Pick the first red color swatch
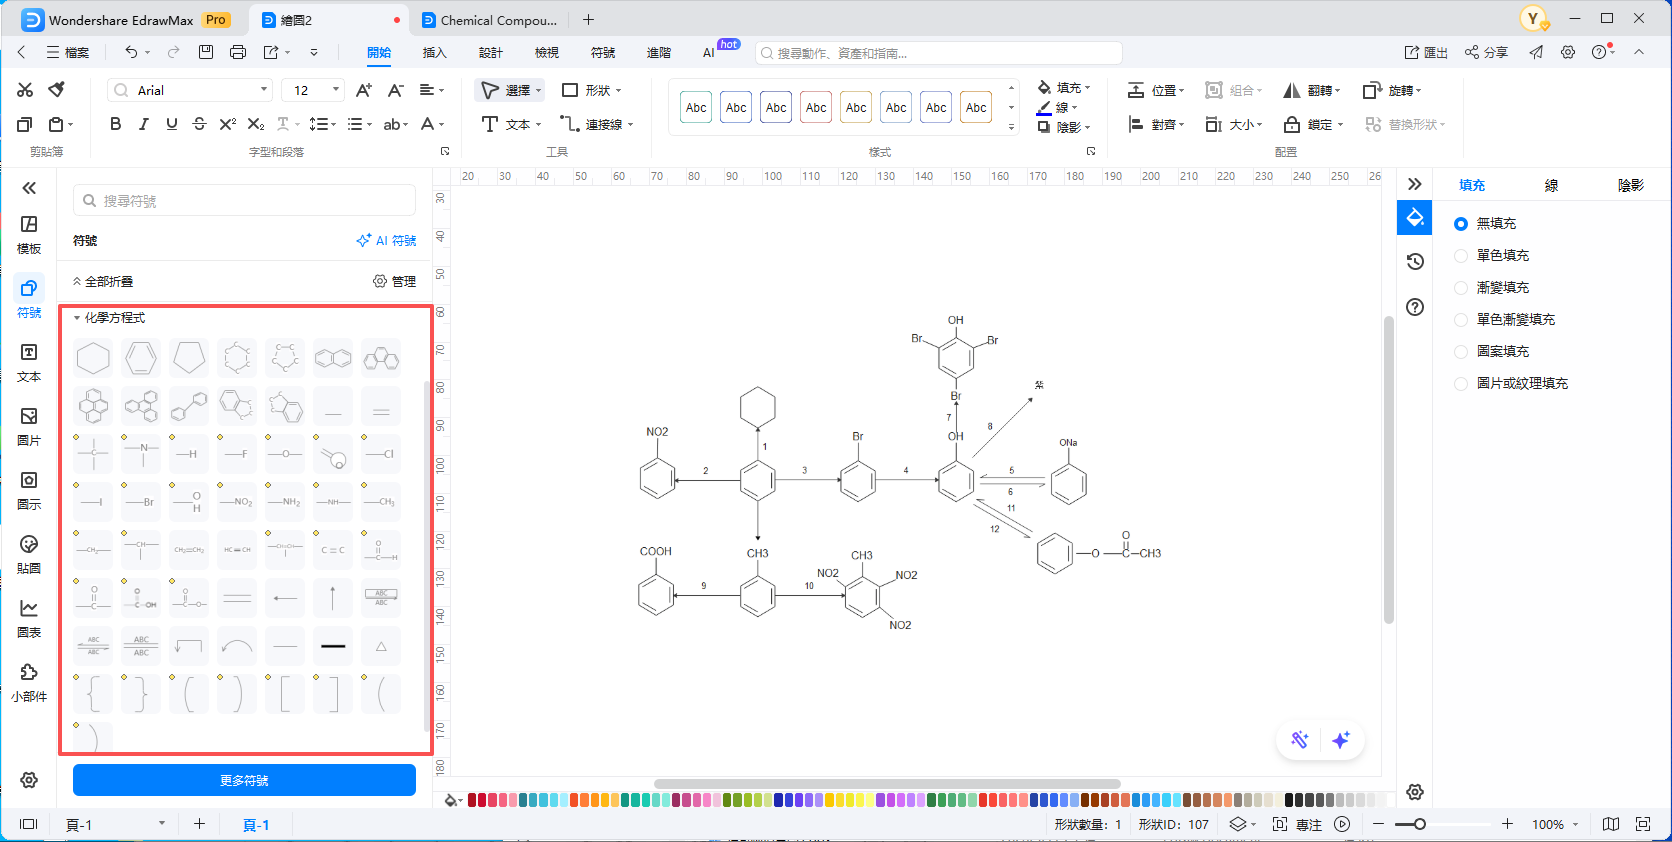1672x842 pixels. pyautogui.click(x=473, y=800)
